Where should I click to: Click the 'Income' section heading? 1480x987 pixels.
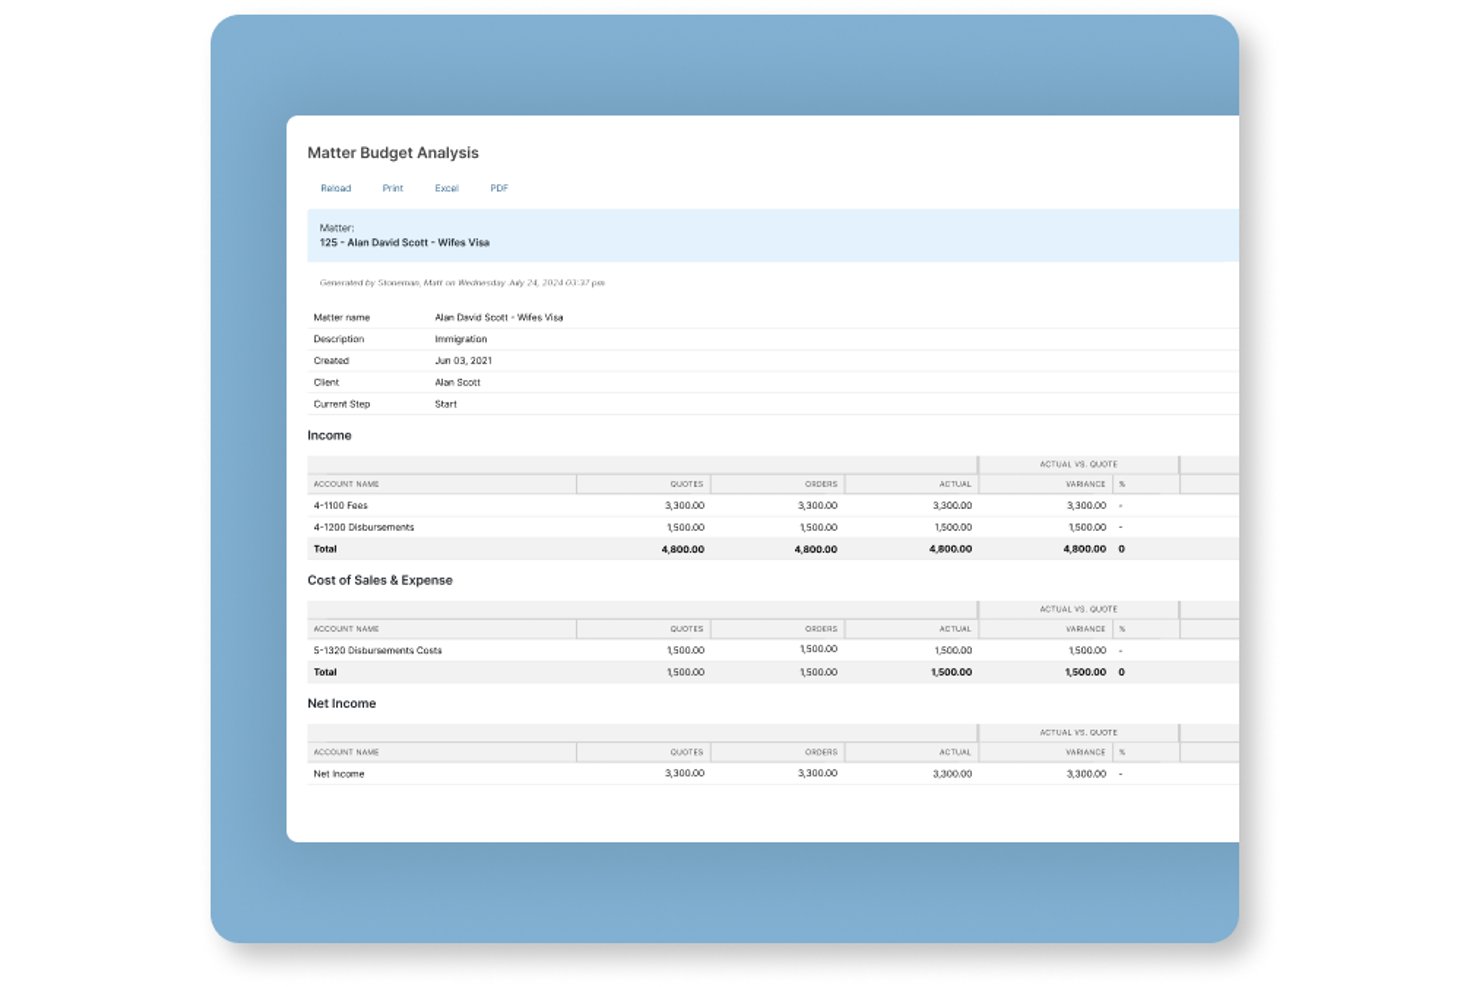[329, 436]
